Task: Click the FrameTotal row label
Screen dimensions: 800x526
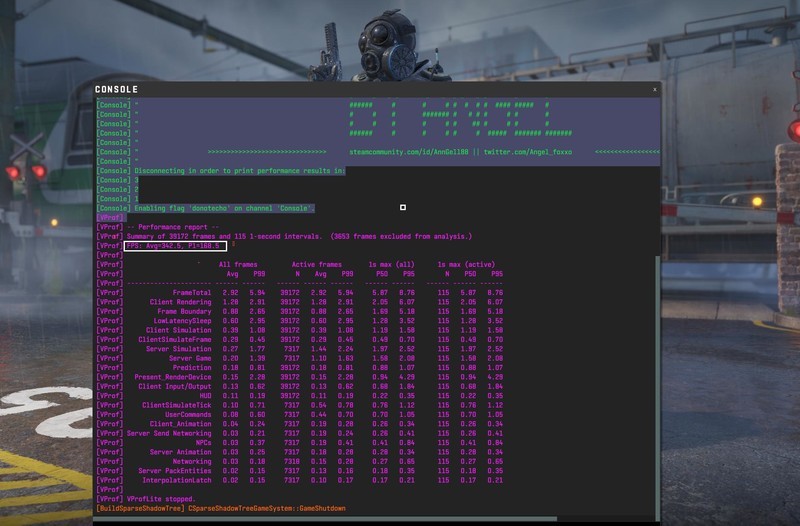Action: point(192,293)
